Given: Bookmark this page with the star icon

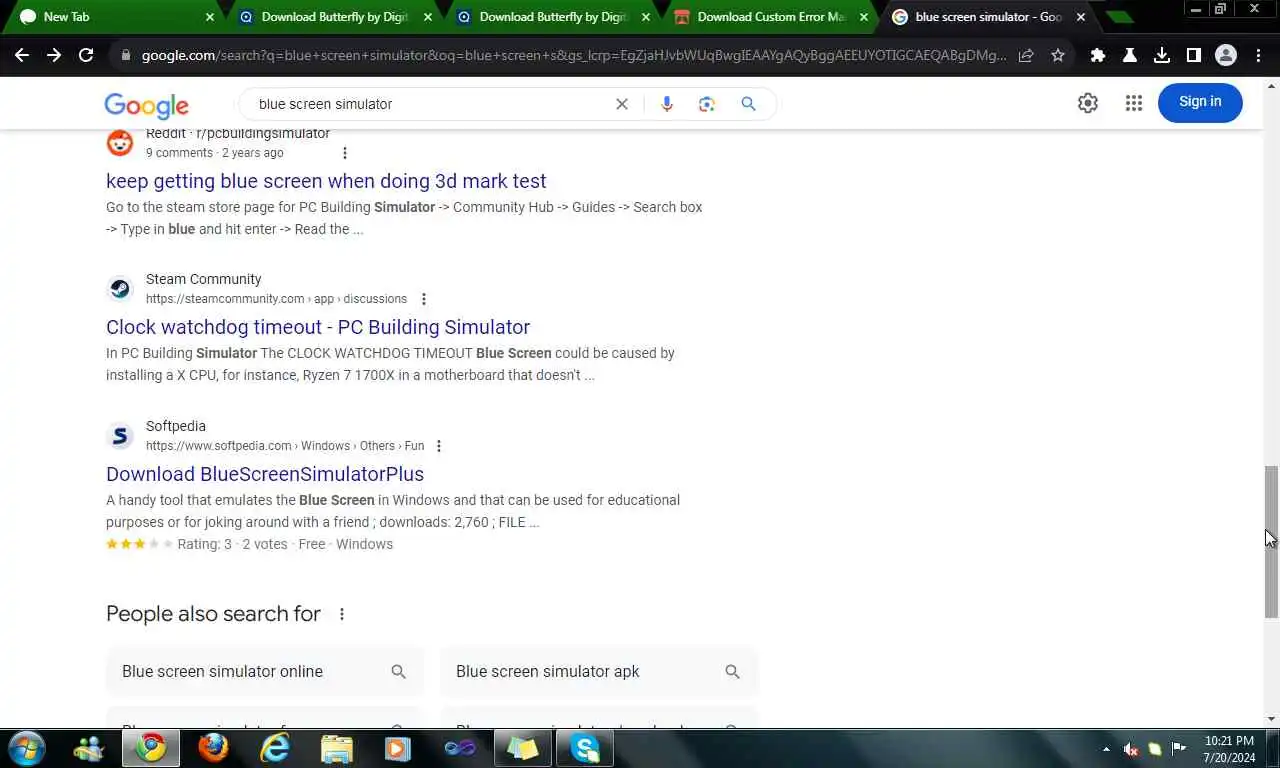Looking at the screenshot, I should point(1058,56).
